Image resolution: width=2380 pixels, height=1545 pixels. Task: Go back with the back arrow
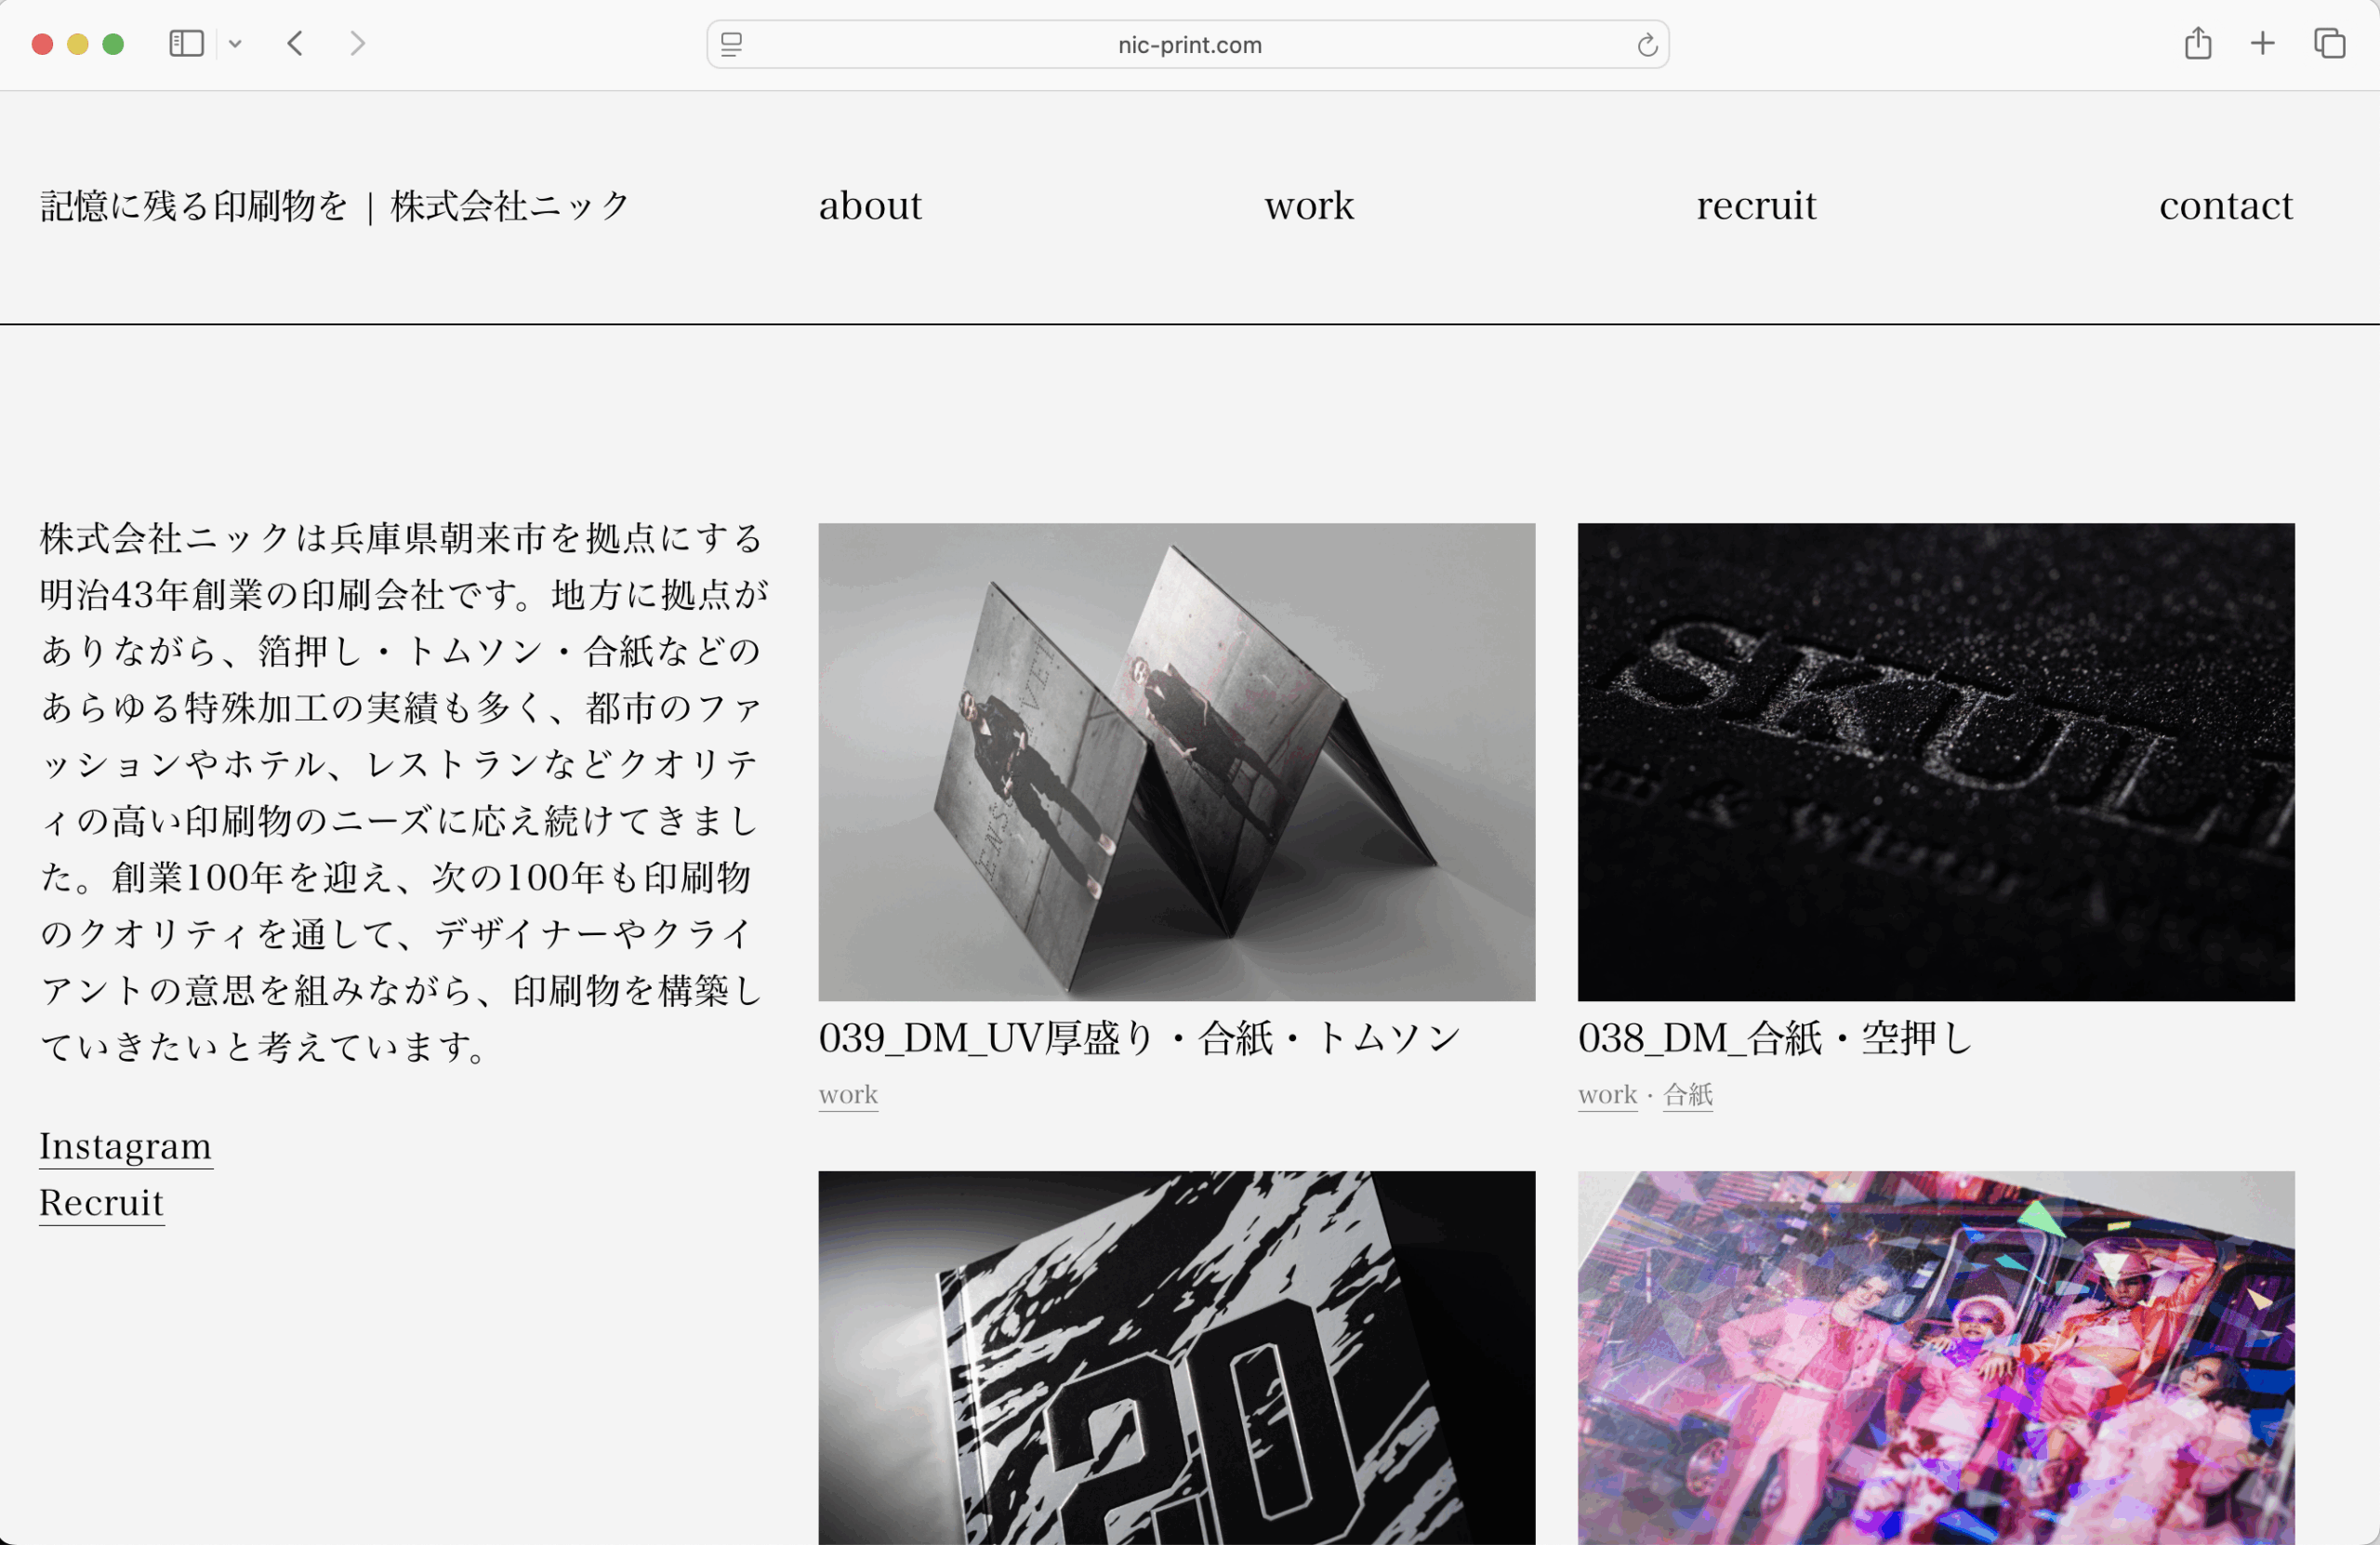[x=295, y=44]
